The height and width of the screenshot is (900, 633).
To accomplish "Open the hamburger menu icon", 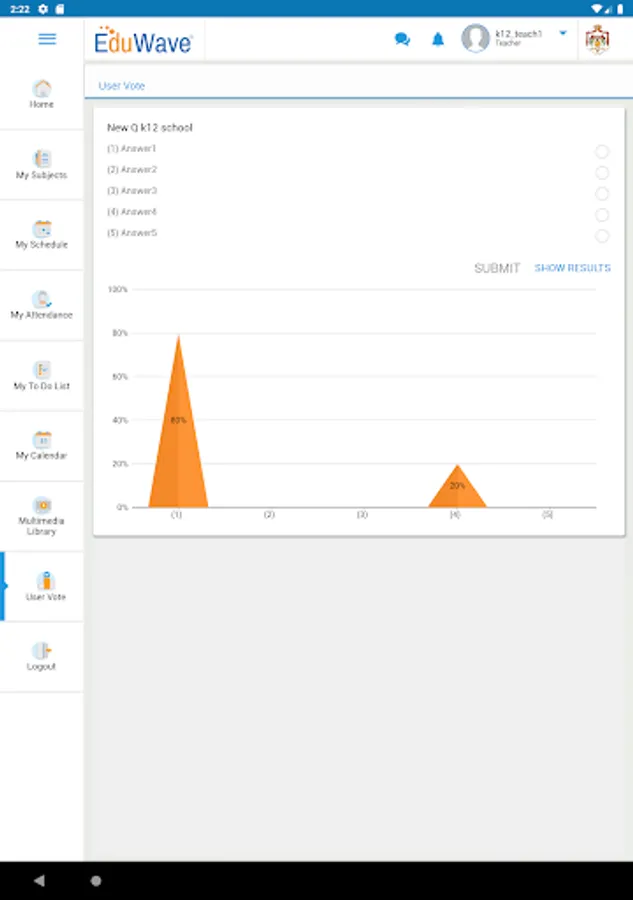I will click(47, 39).
